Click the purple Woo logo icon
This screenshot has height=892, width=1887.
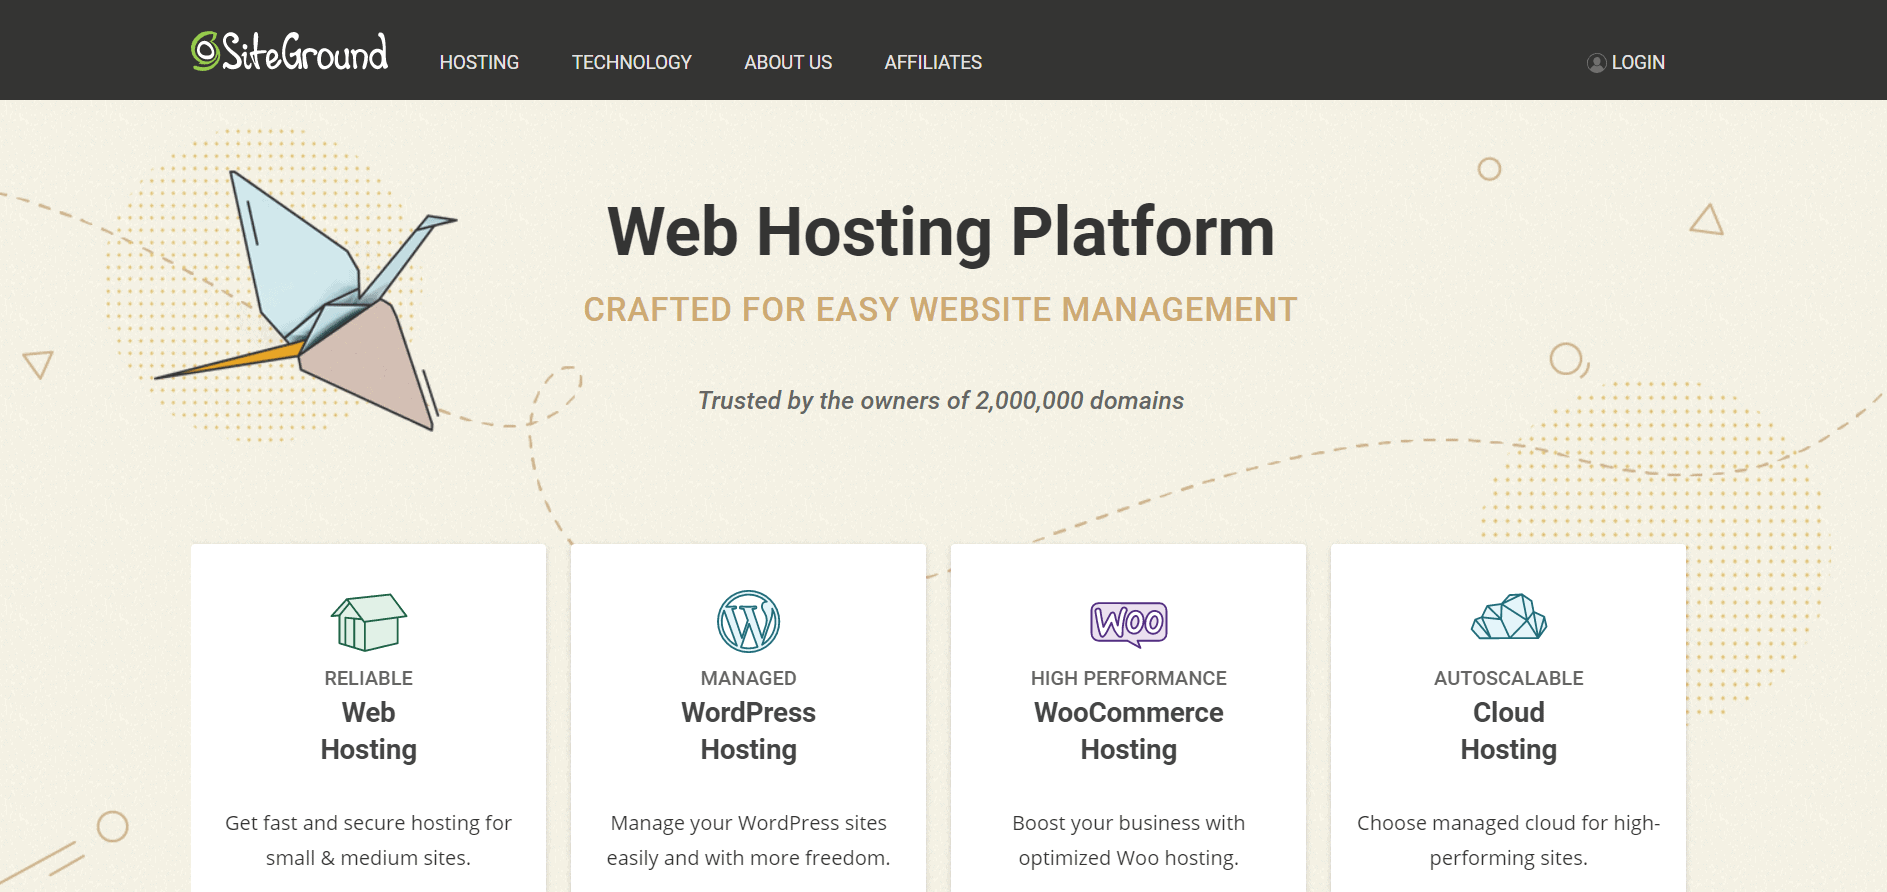pos(1128,623)
